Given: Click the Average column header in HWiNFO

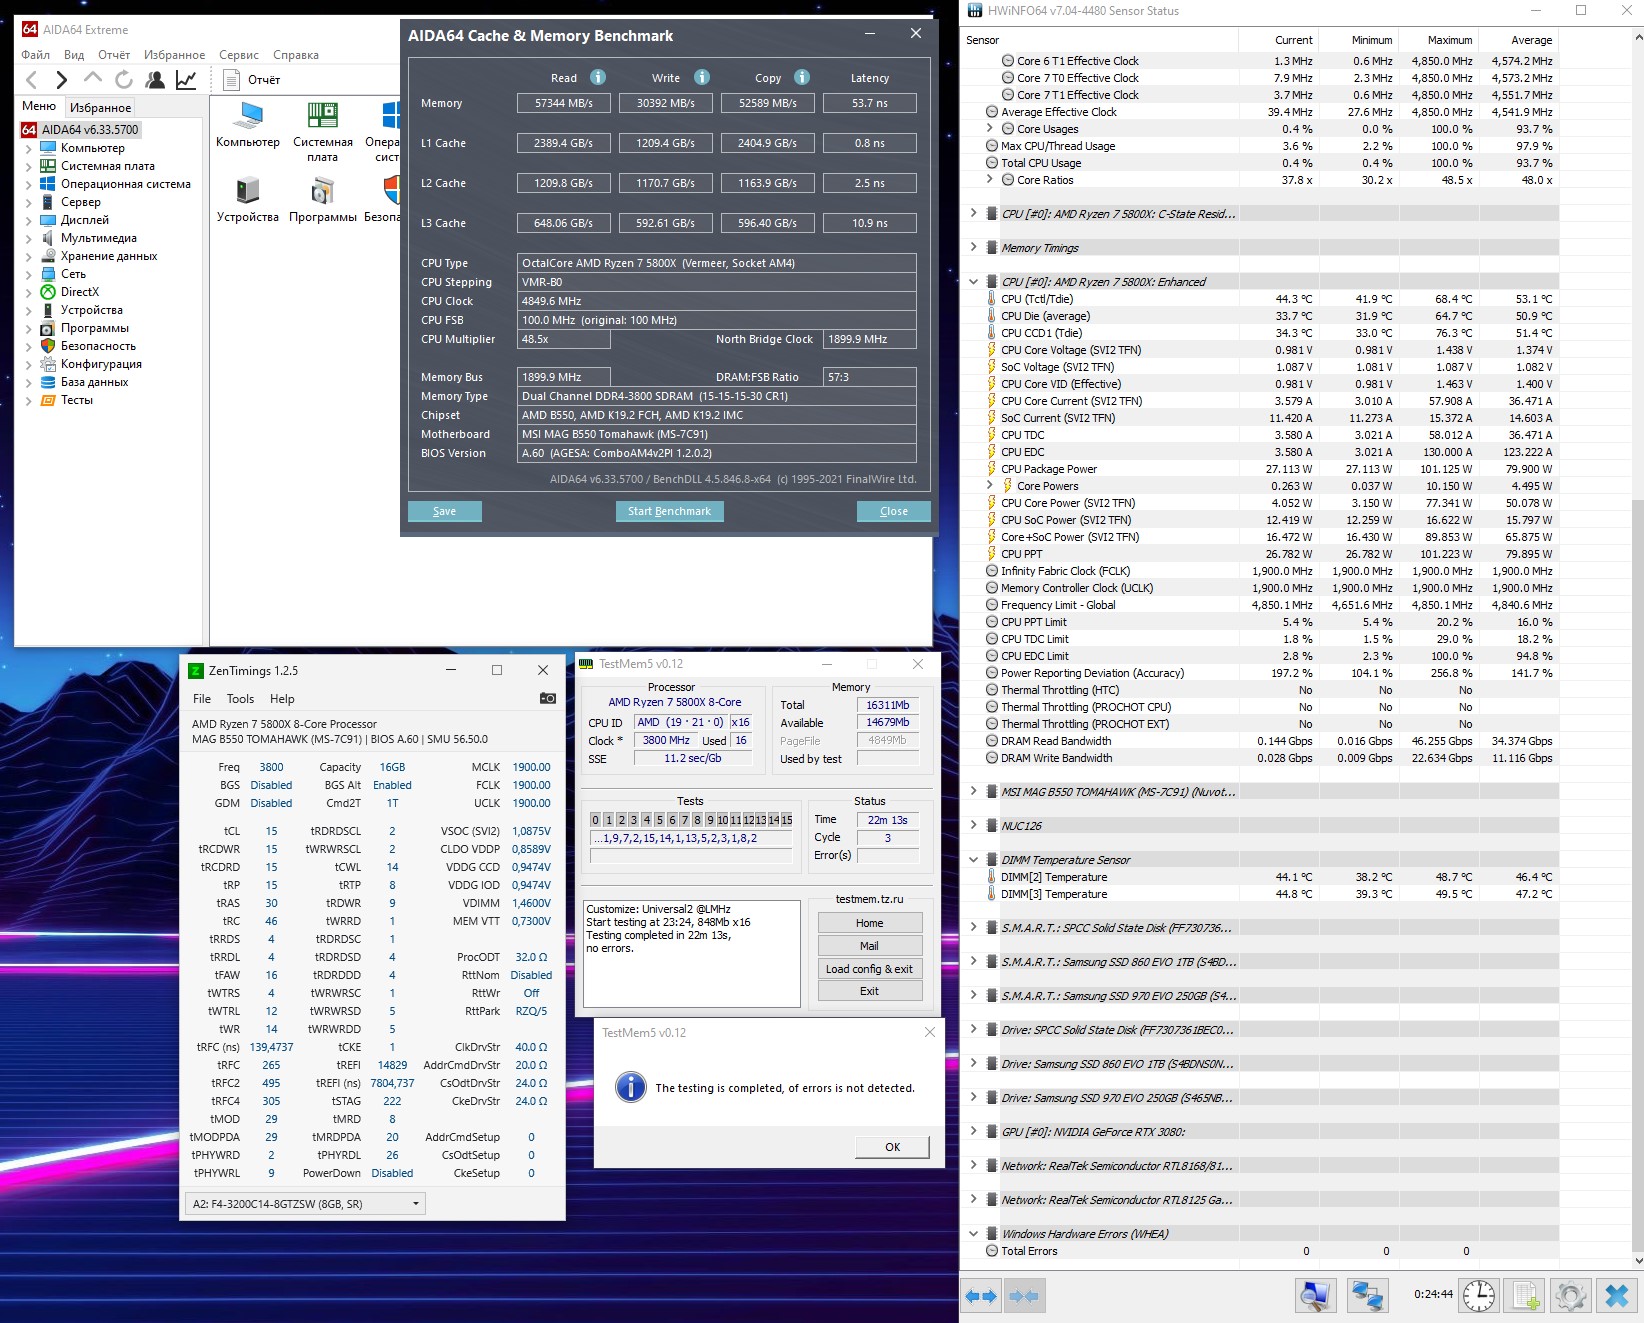Looking at the screenshot, I should click(x=1518, y=40).
